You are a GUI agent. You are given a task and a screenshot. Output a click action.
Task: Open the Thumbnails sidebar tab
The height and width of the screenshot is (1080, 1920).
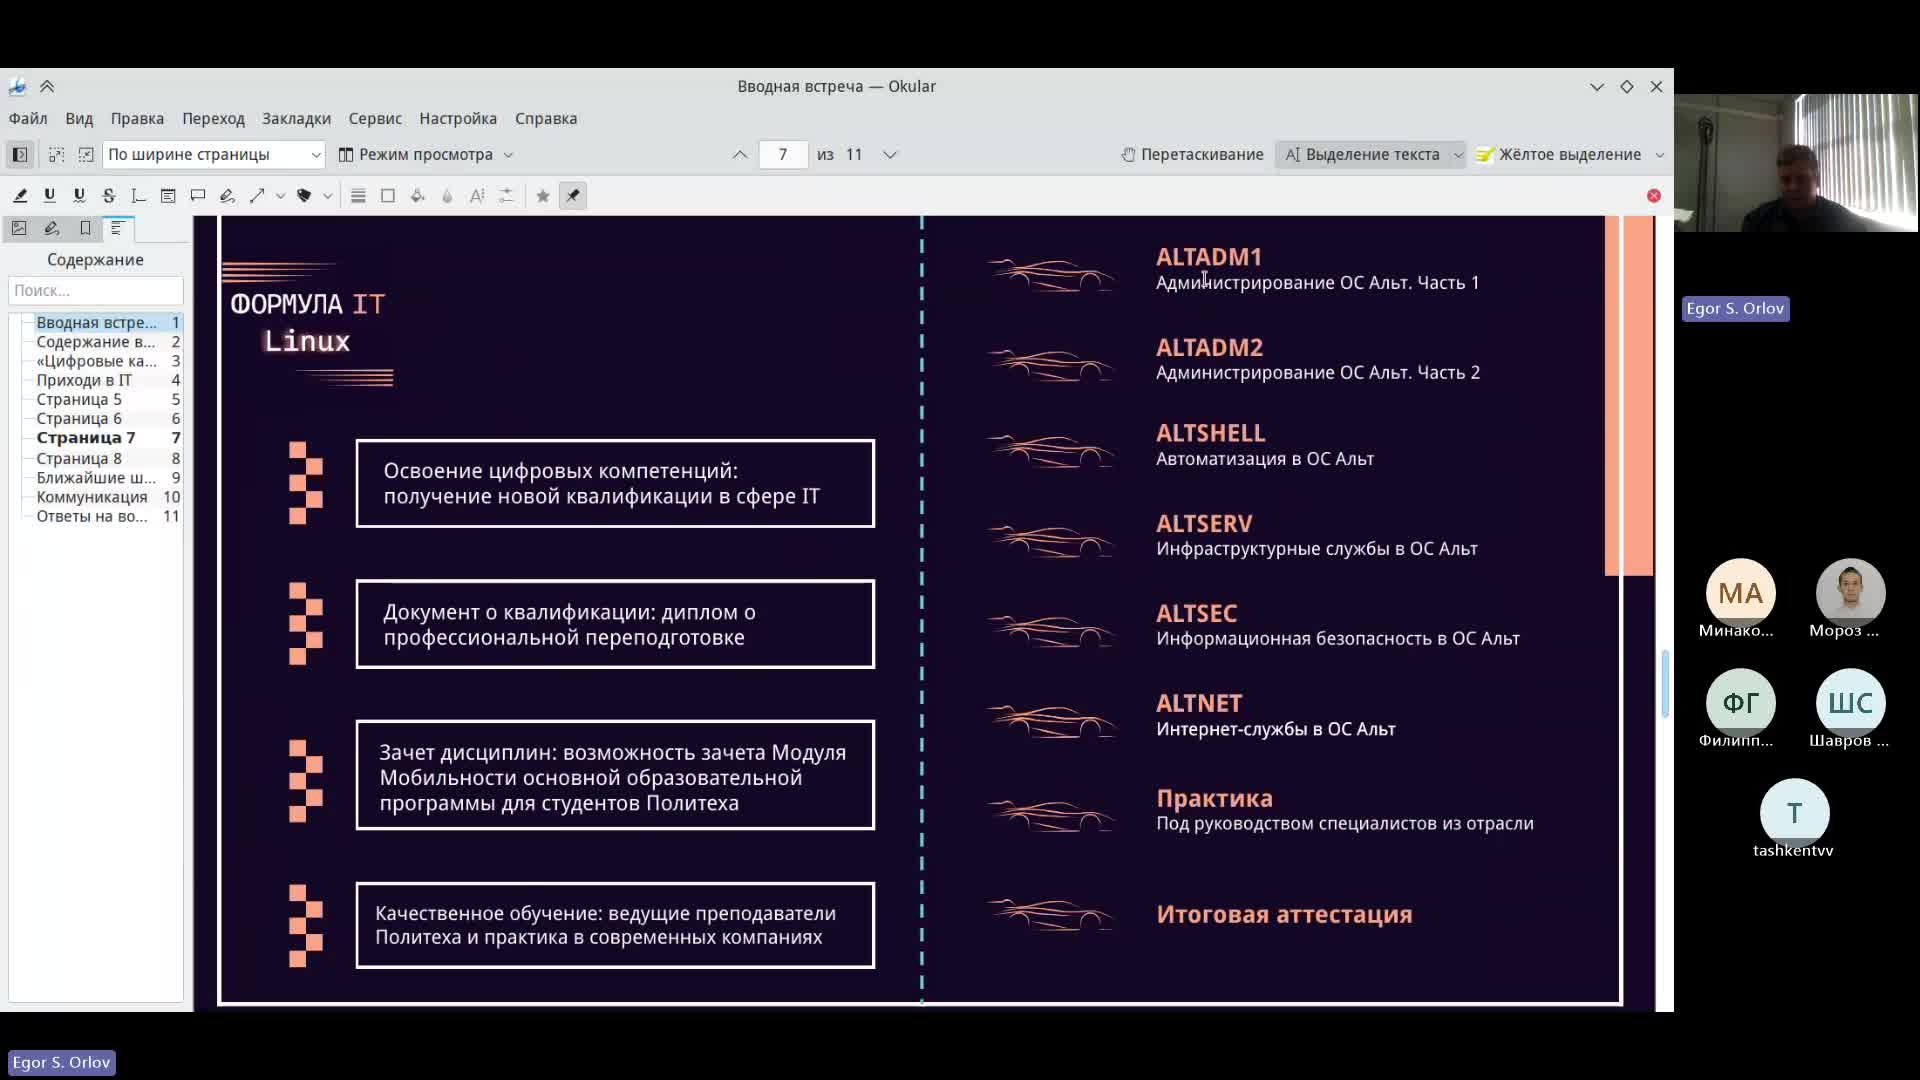point(19,228)
